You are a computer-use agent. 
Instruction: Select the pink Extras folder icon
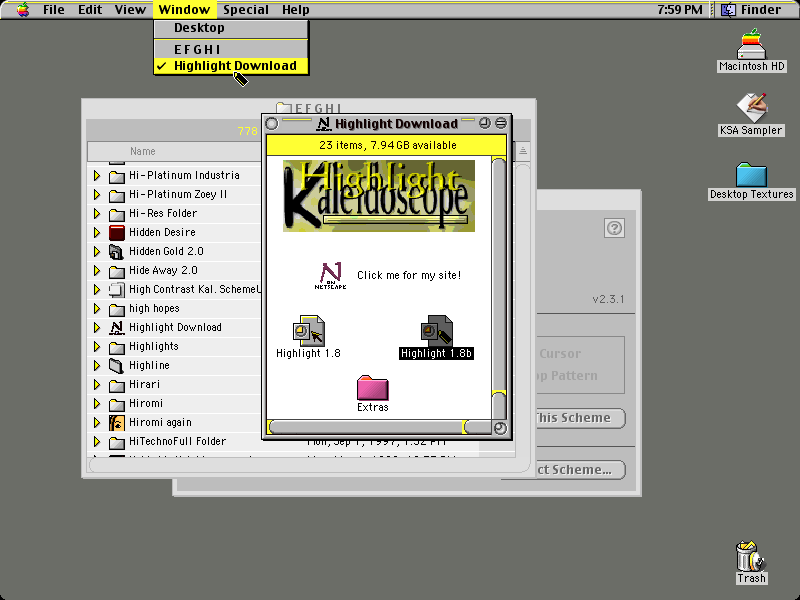(372, 388)
